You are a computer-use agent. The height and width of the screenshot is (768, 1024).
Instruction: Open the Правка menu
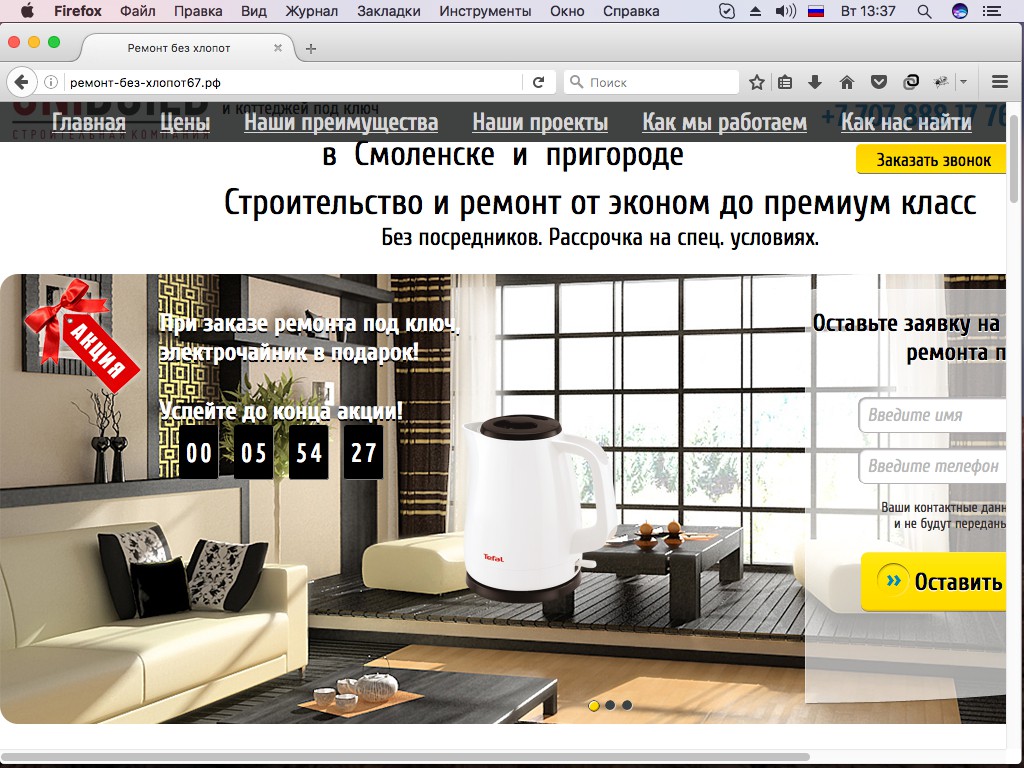coord(198,11)
